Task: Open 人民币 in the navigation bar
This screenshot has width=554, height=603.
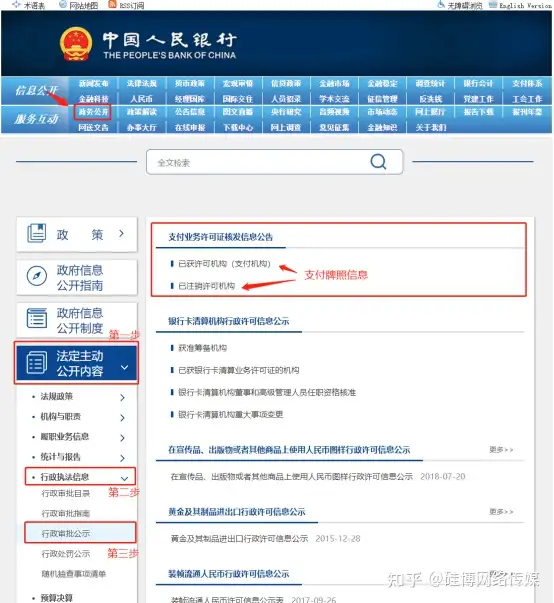Action: pyautogui.click(x=141, y=99)
